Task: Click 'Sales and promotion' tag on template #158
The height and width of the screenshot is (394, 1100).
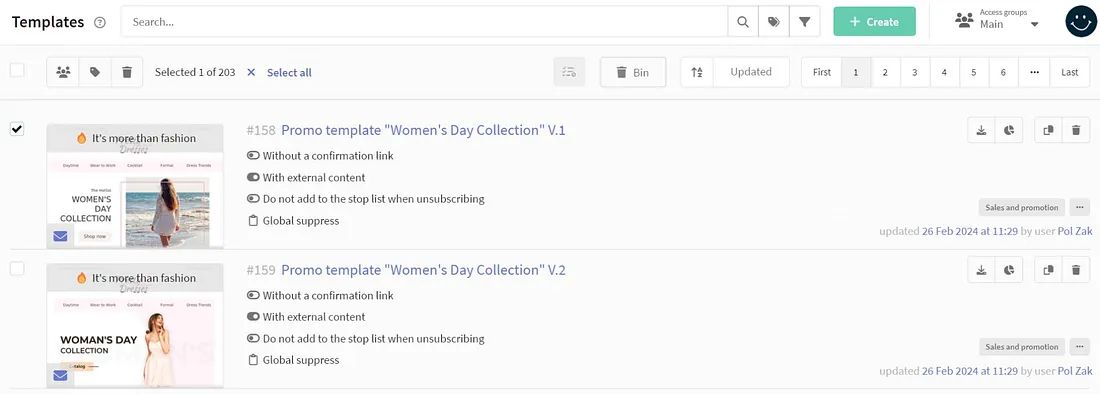Action: tap(1021, 208)
